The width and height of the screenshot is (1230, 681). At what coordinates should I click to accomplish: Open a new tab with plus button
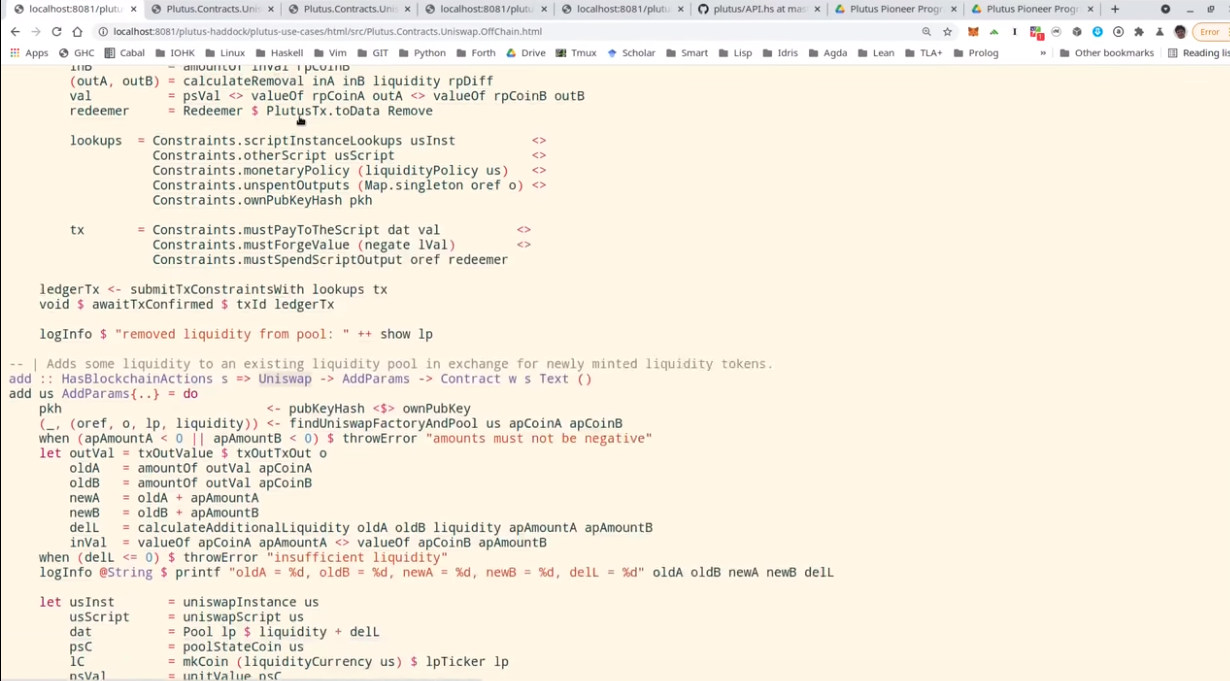(1115, 9)
